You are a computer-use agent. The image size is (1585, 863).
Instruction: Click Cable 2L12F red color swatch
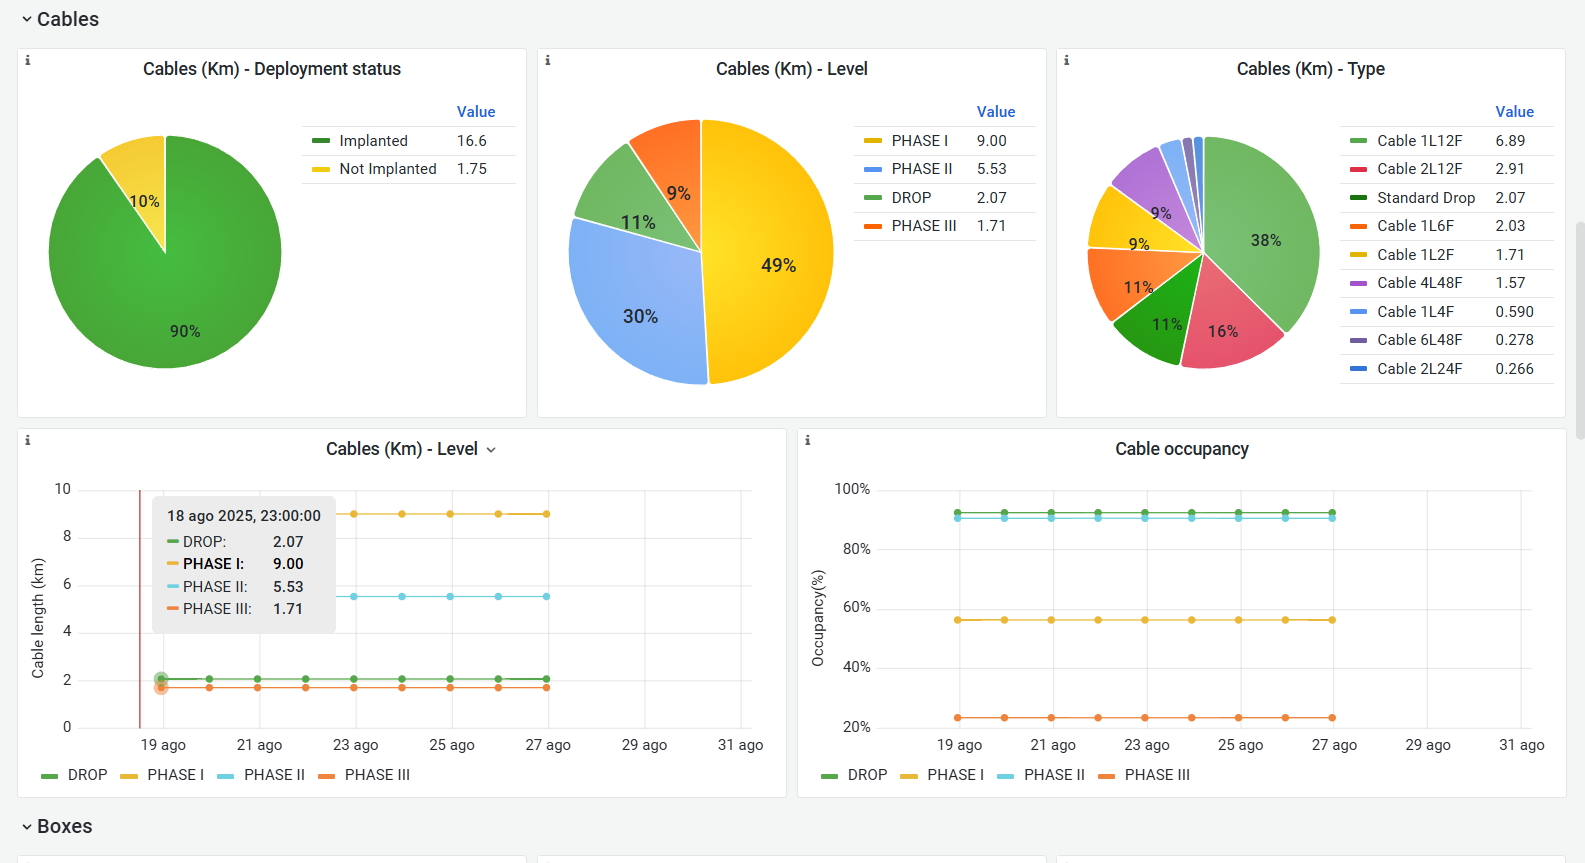tap(1358, 169)
